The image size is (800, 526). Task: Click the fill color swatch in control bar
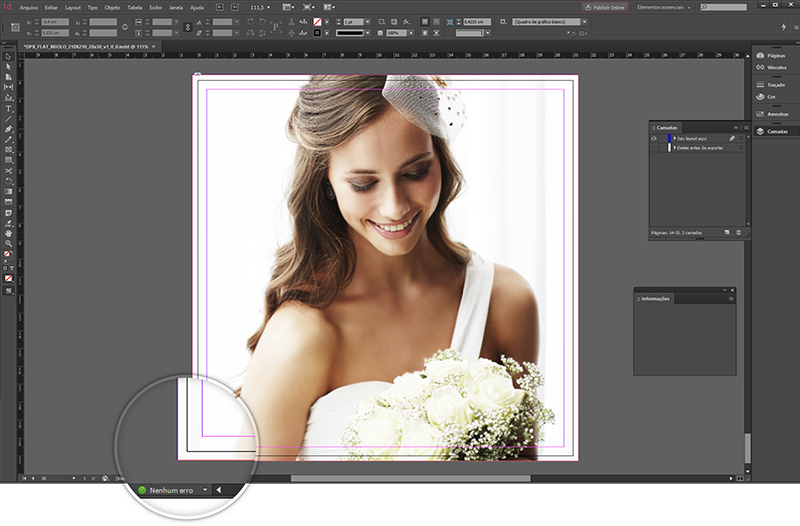pos(318,20)
